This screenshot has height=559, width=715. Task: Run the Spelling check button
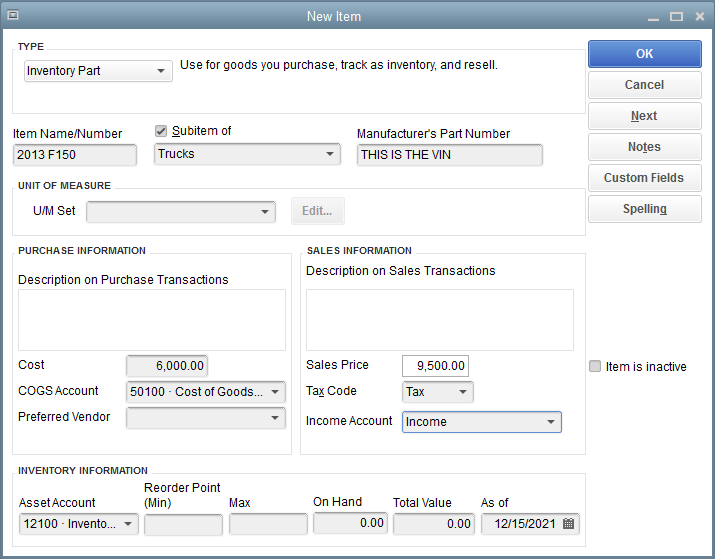(x=644, y=209)
